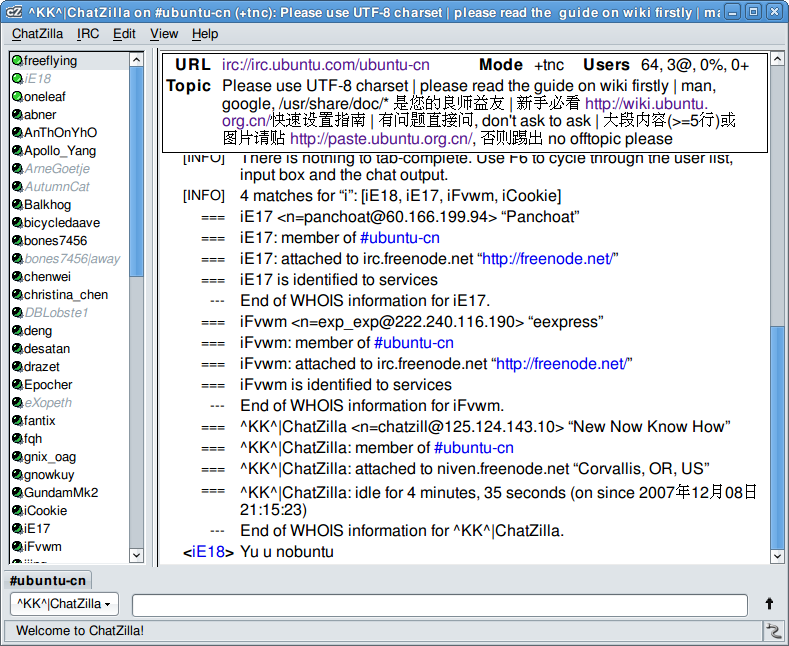
Task: Click the user list scrollbar thumb
Action: (136, 172)
